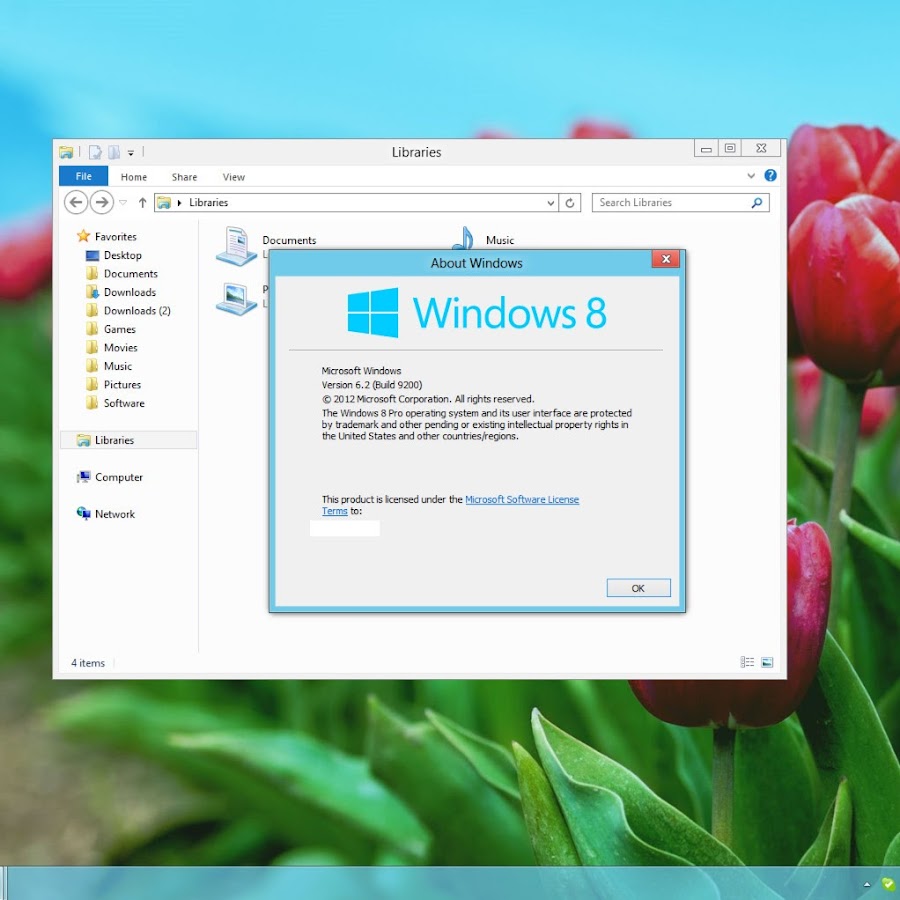The height and width of the screenshot is (900, 900).
Task: Show hidden icons in system tray
Action: [x=867, y=885]
